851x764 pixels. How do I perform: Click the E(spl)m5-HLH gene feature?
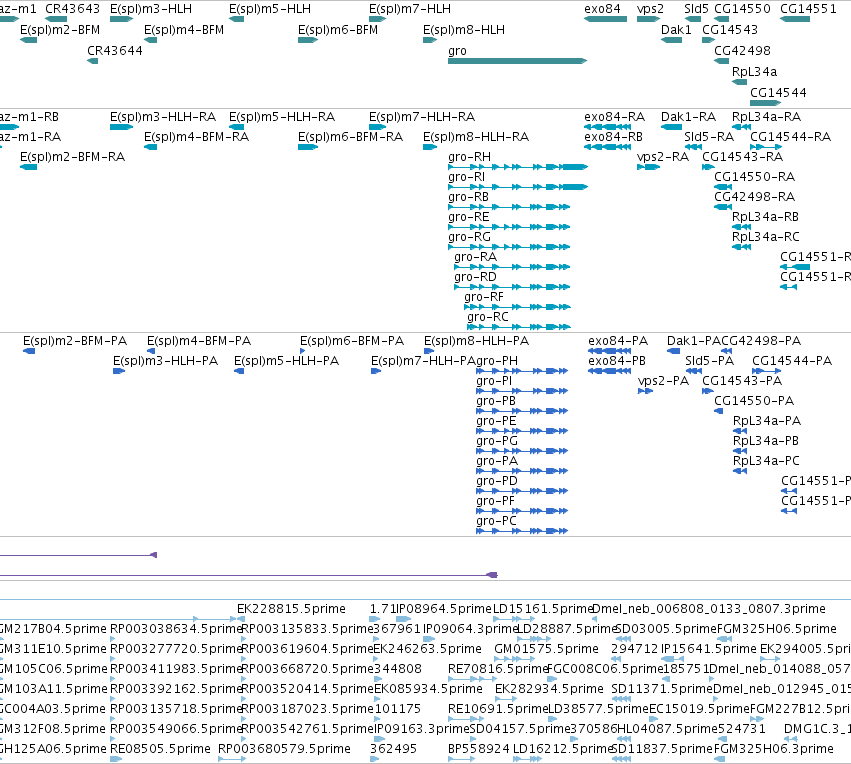[236, 19]
